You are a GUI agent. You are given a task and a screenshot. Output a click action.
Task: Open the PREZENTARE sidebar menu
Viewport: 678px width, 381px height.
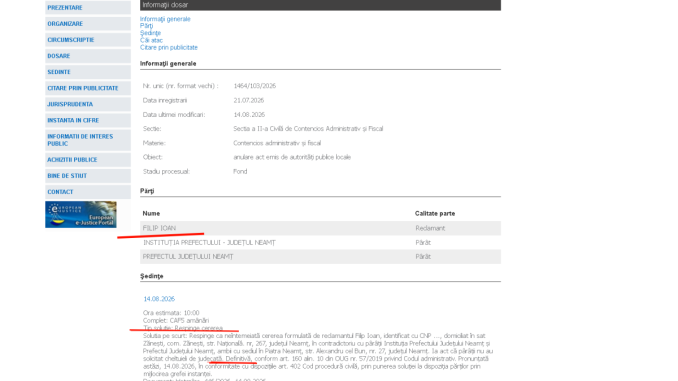88,7
